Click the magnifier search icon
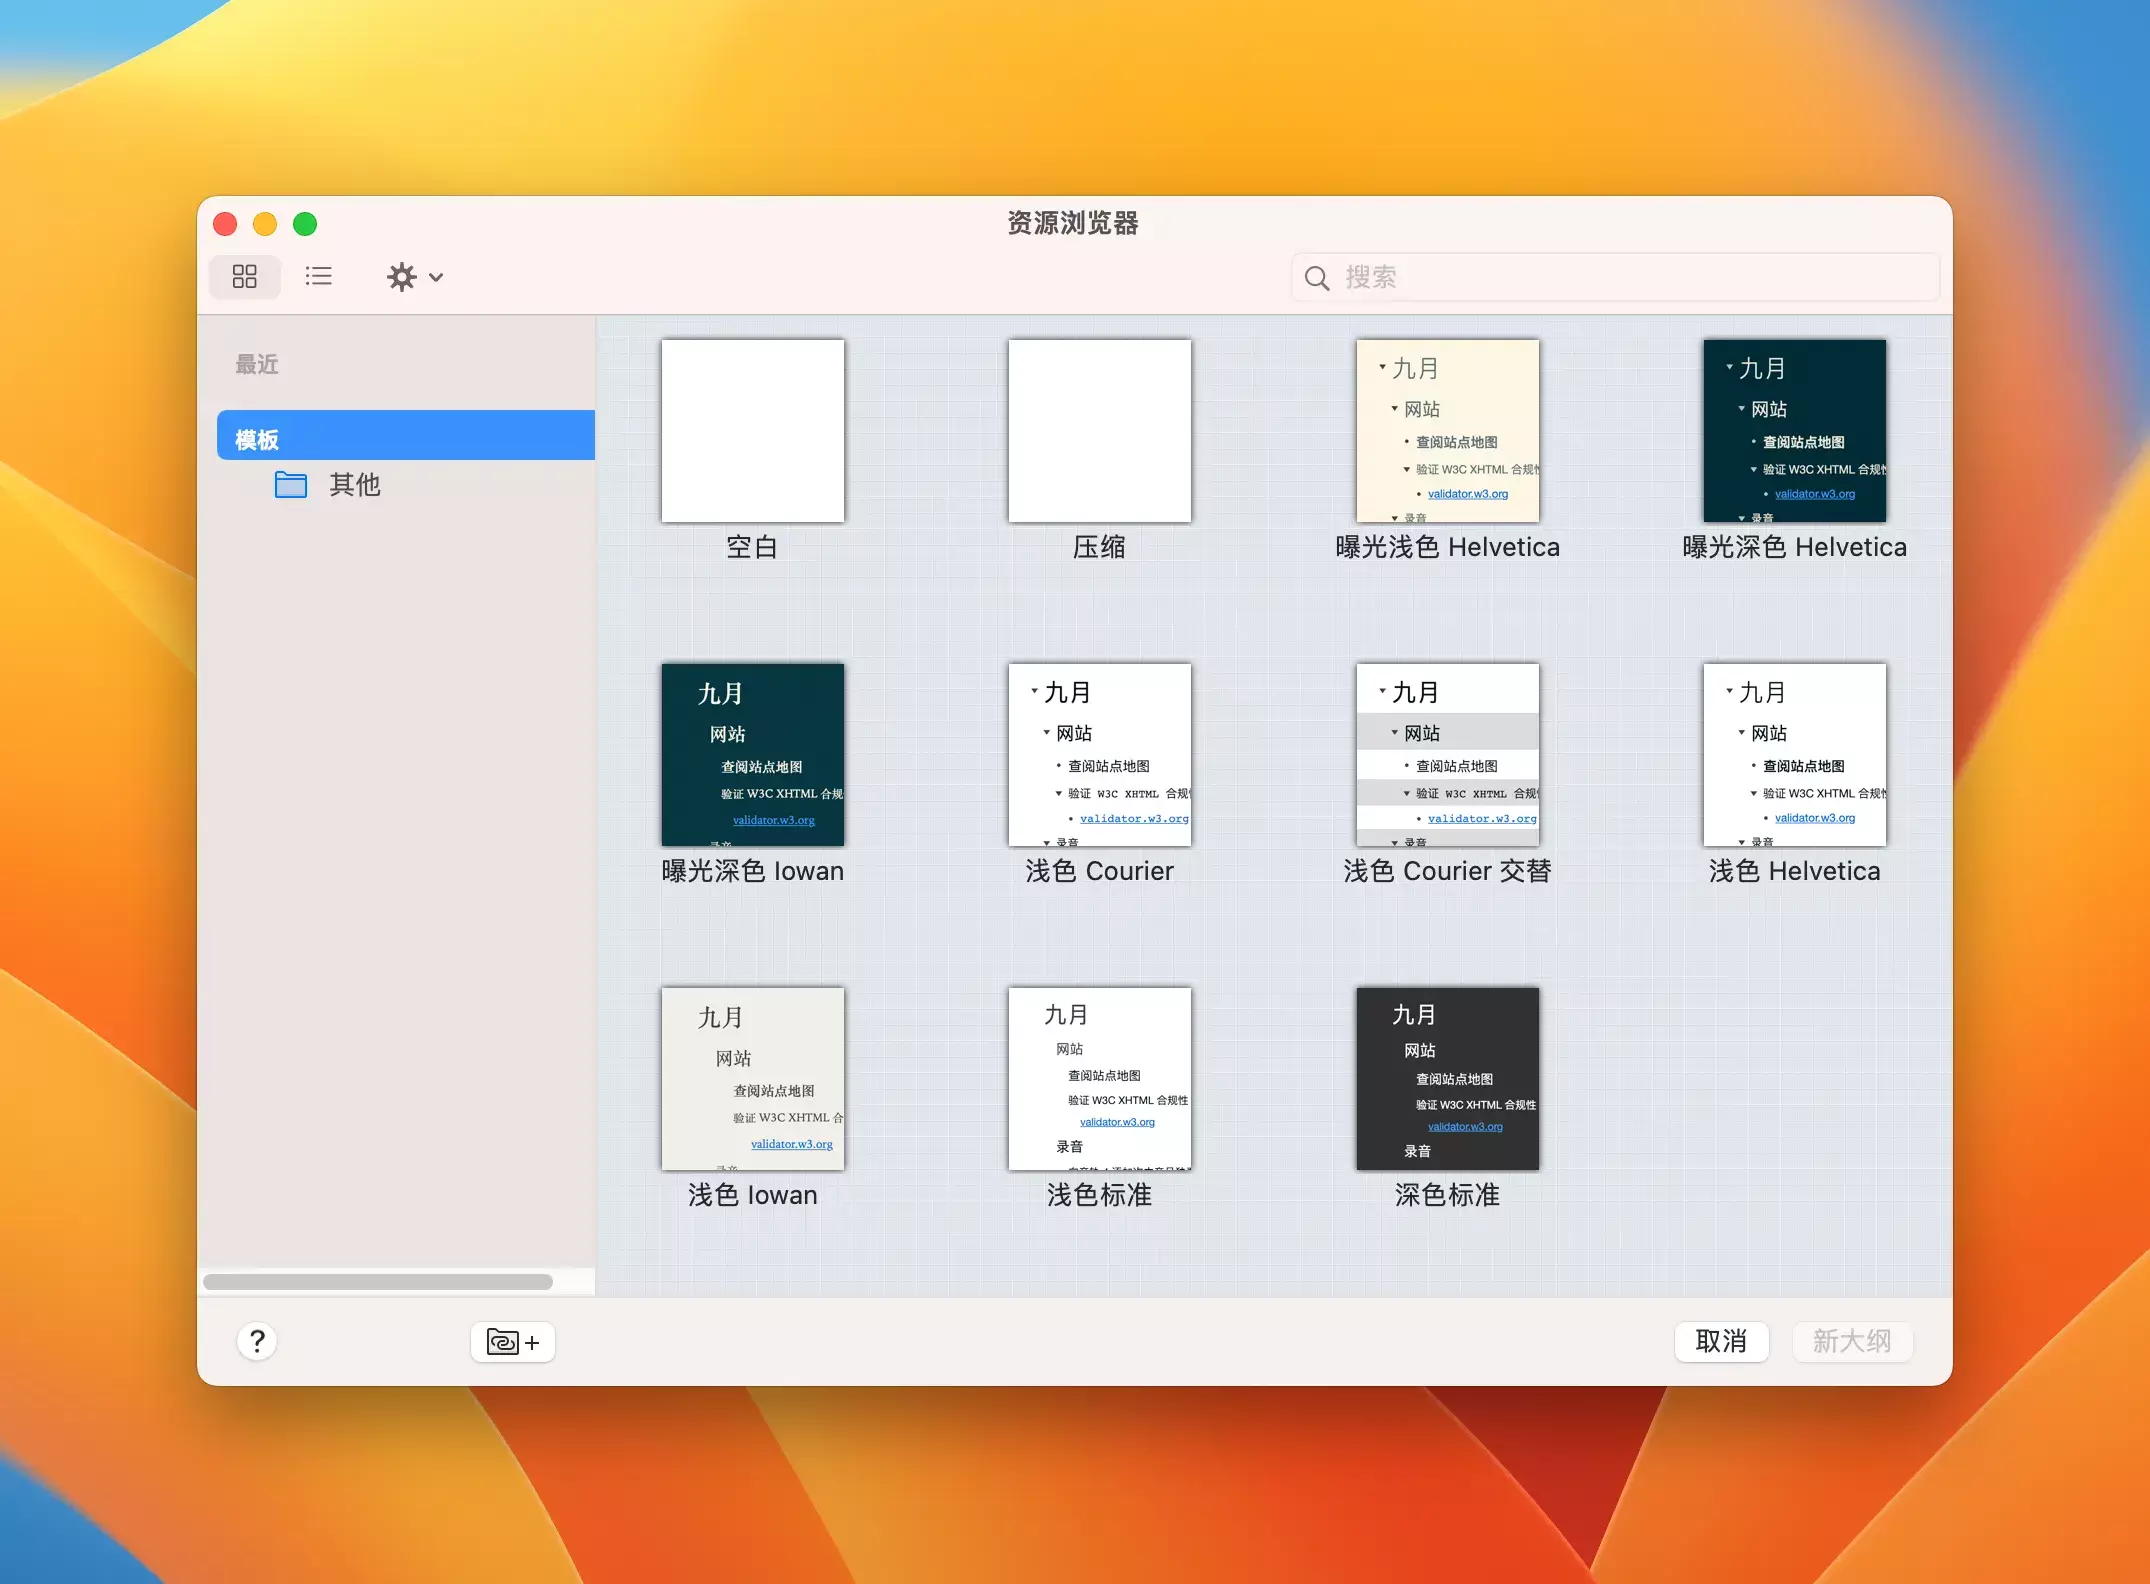 coord(1317,278)
